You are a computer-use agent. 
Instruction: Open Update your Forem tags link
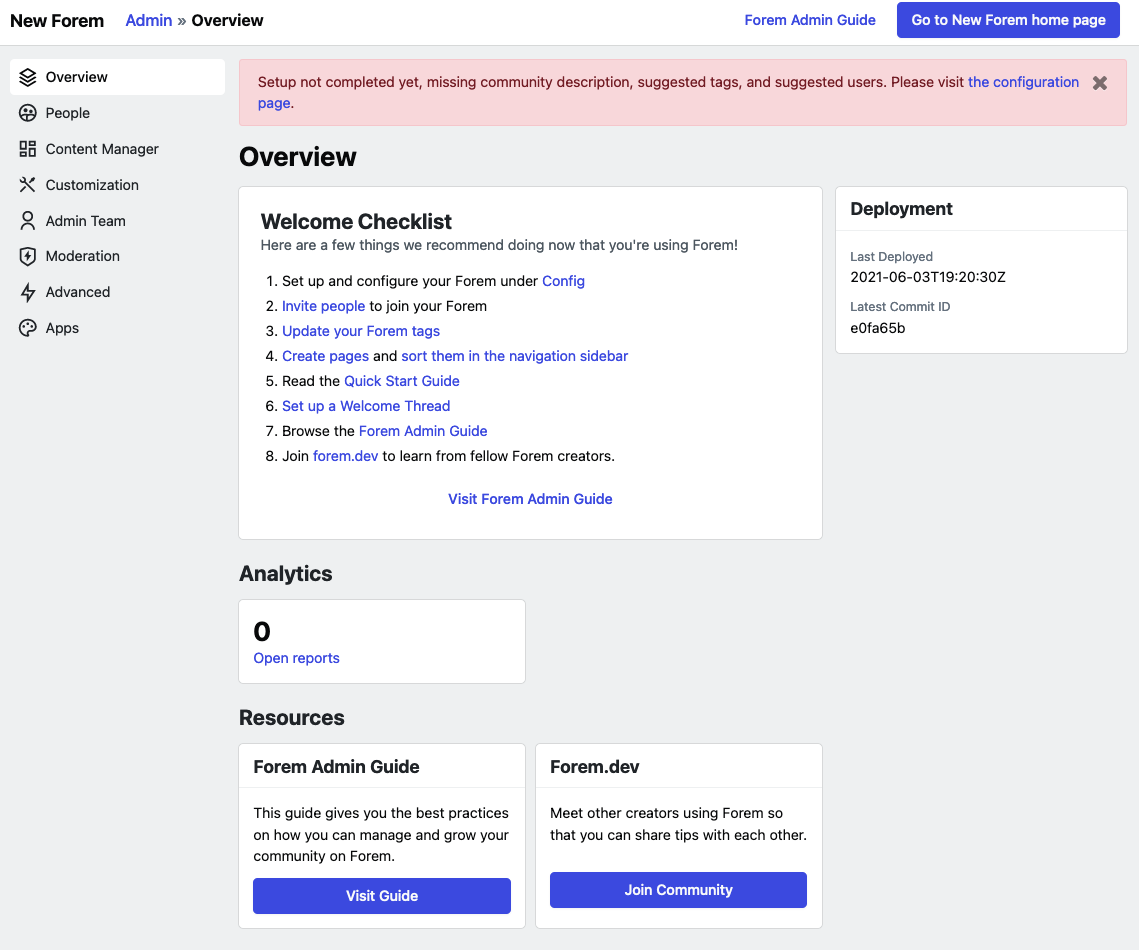tap(361, 331)
